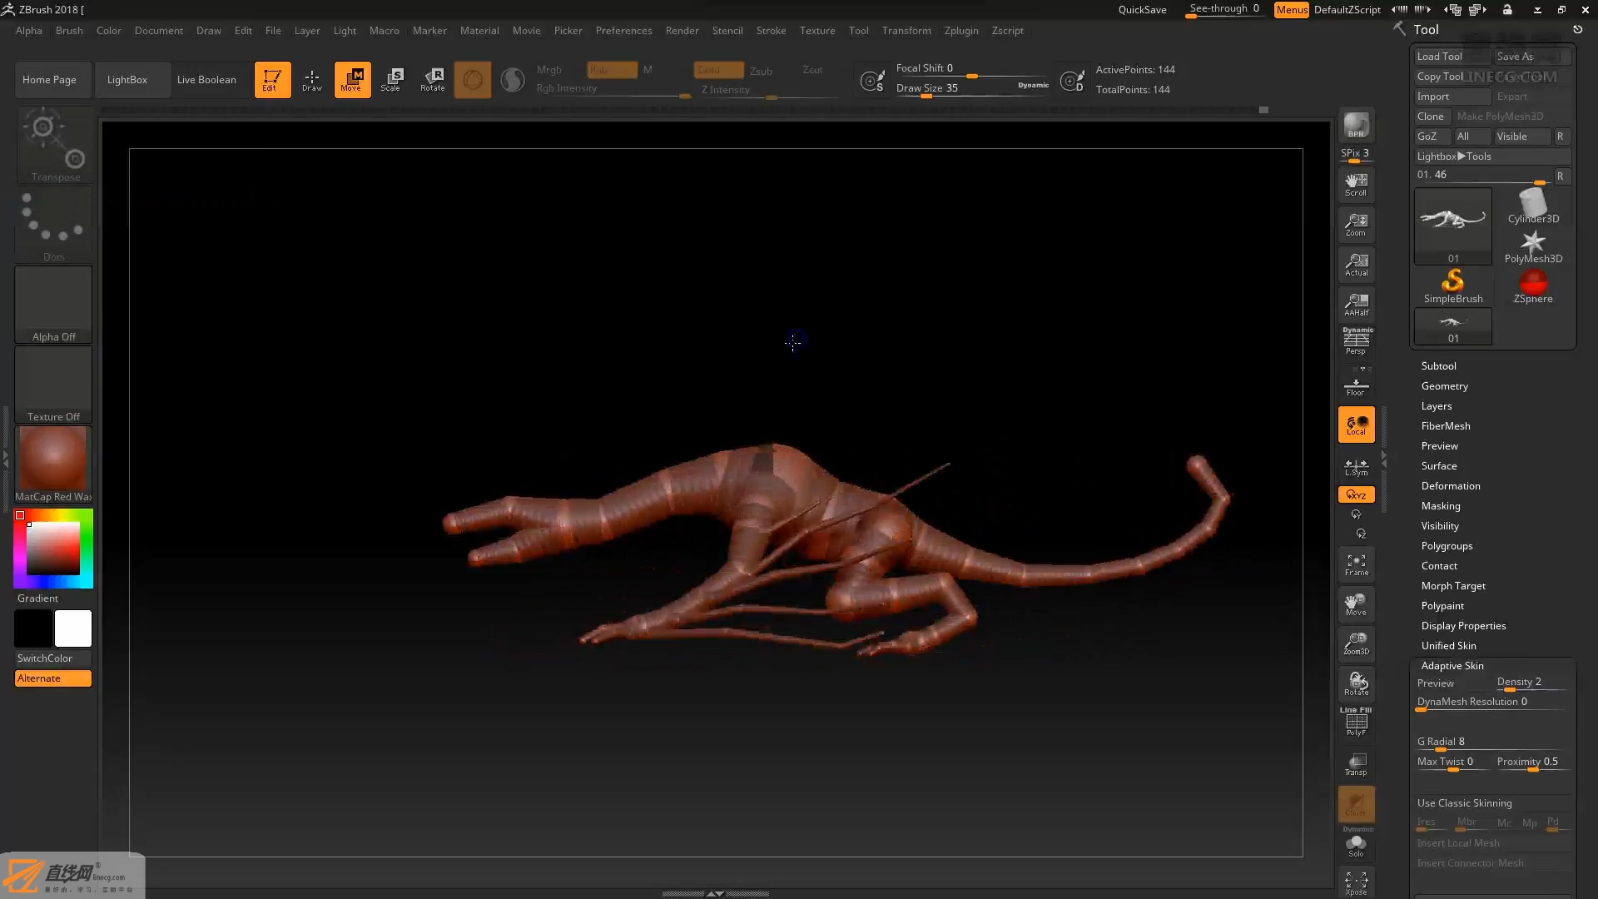The width and height of the screenshot is (1598, 899).
Task: Click the Load Tool button
Action: tap(1452, 56)
